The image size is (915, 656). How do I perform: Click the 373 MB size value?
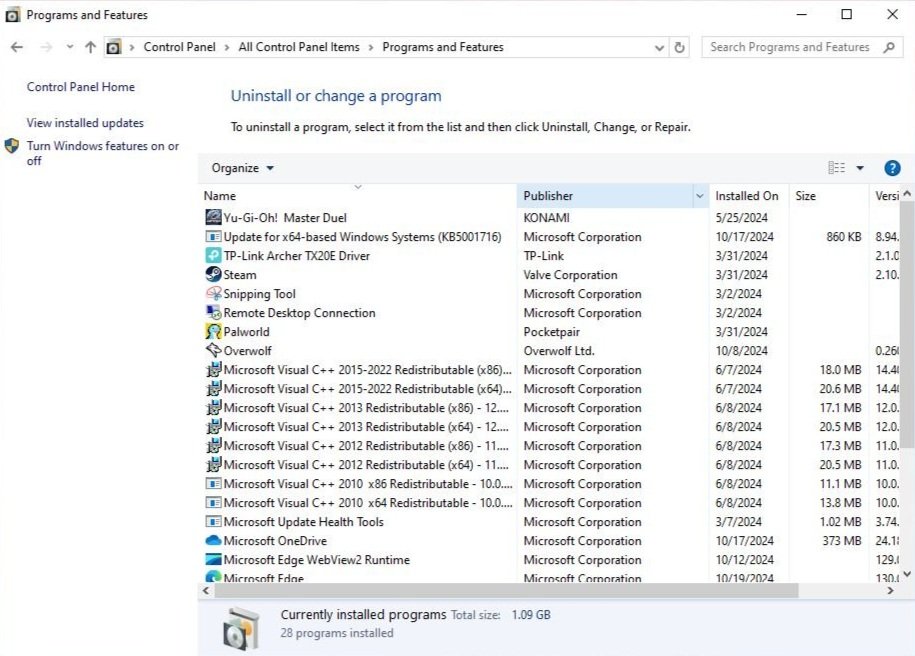pyautogui.click(x=841, y=541)
